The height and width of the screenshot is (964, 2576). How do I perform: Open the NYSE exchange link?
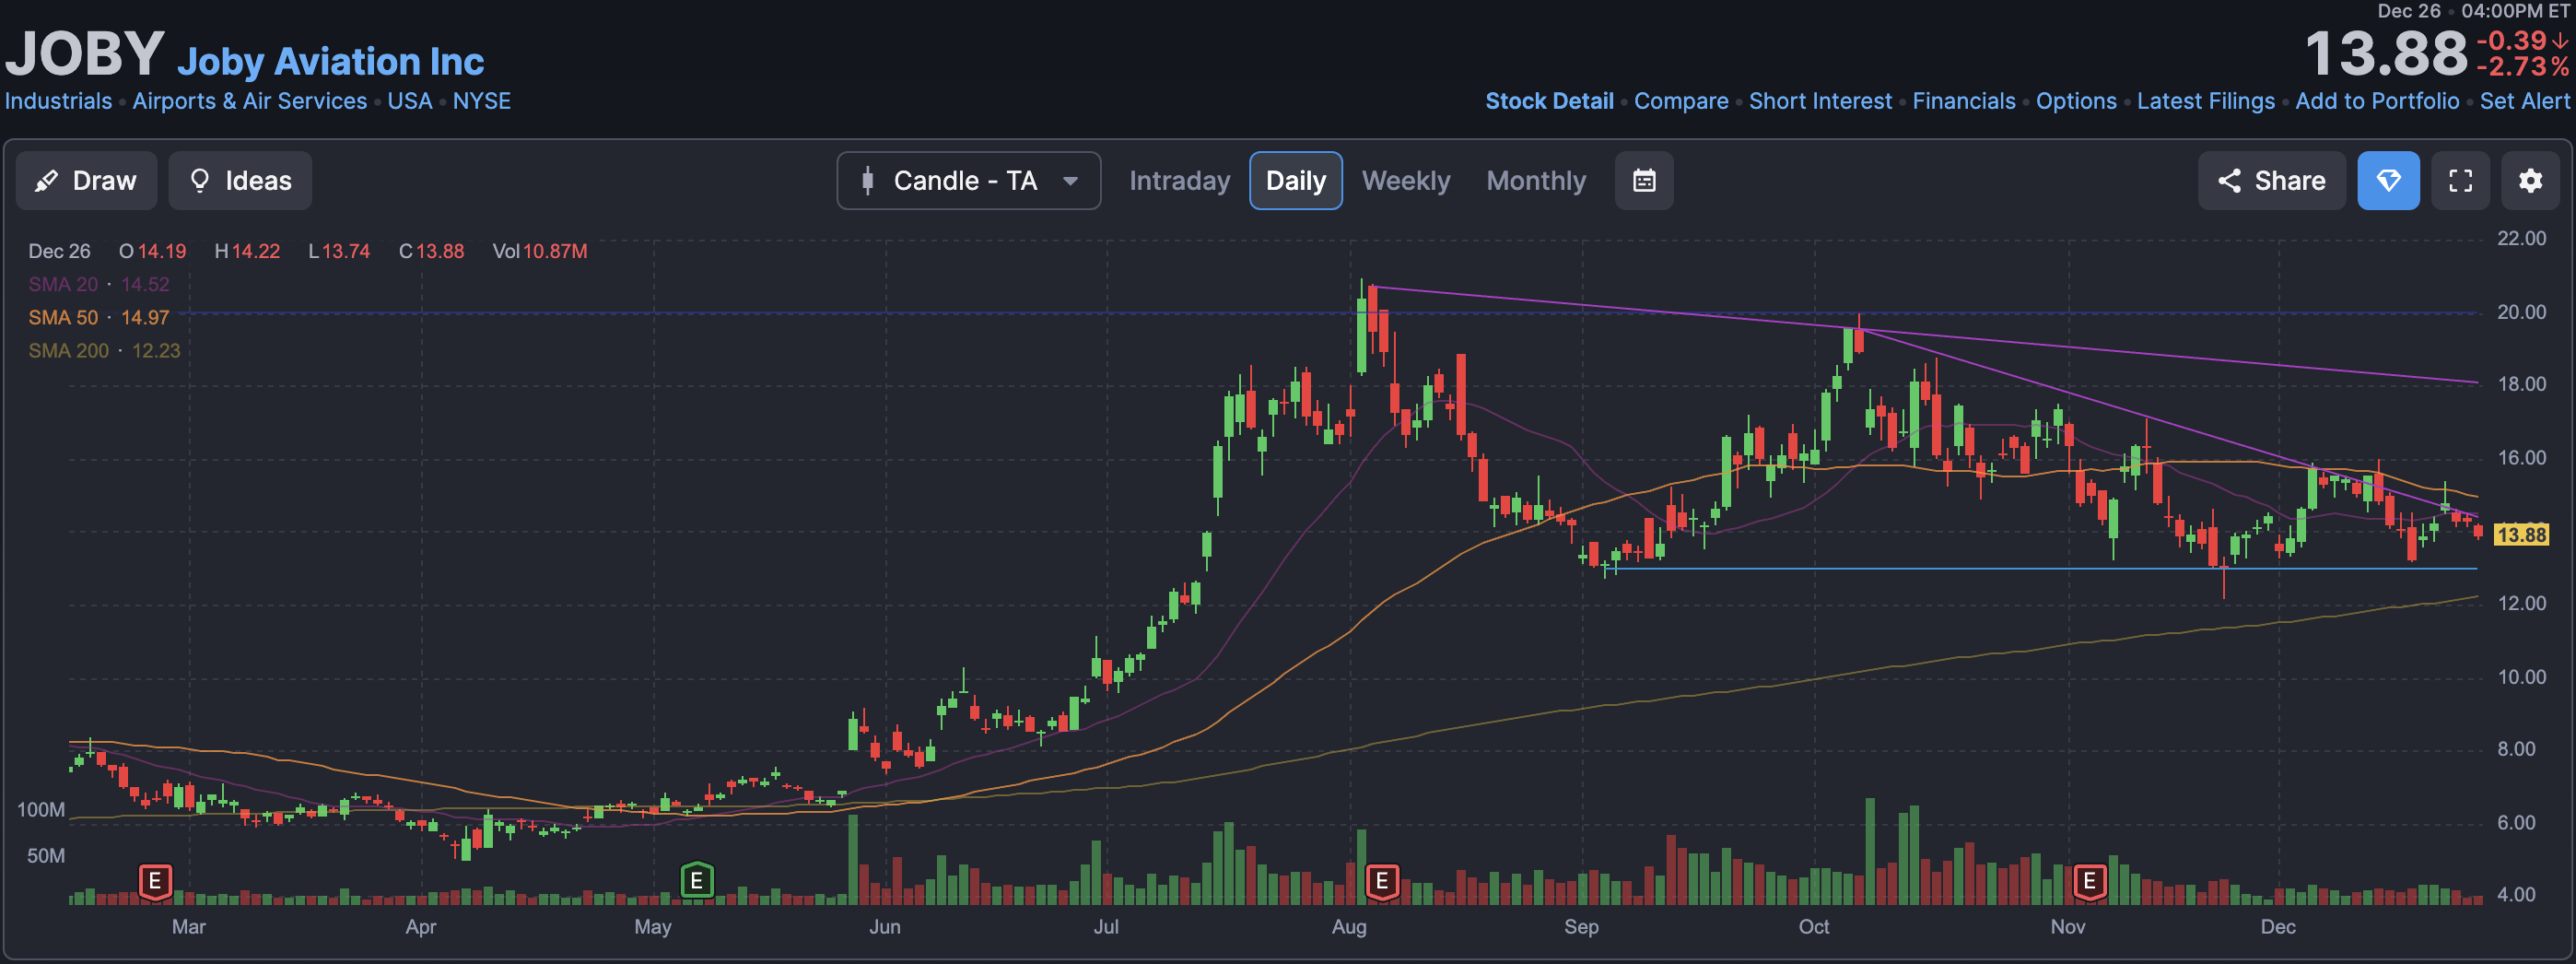point(482,101)
